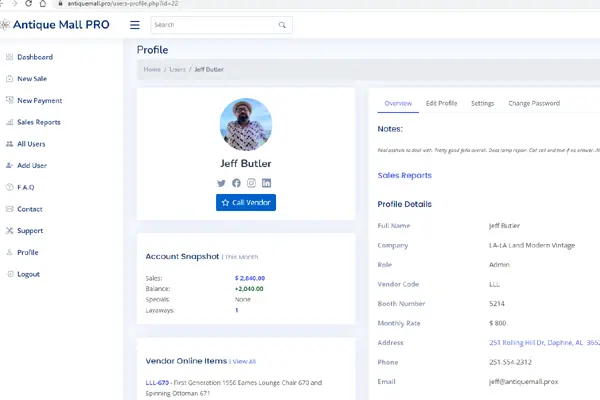
Task: Click Jeff Butler's profile photo
Action: click(246, 124)
